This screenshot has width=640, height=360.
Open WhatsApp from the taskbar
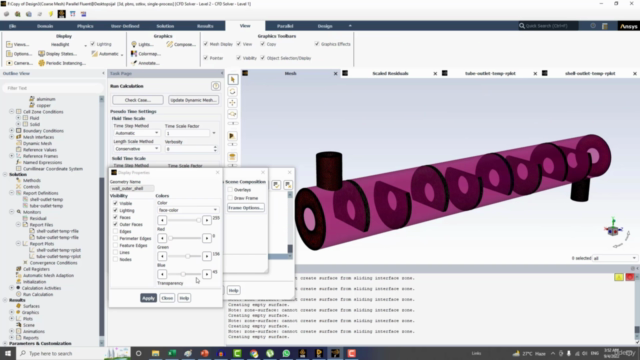click(286, 353)
